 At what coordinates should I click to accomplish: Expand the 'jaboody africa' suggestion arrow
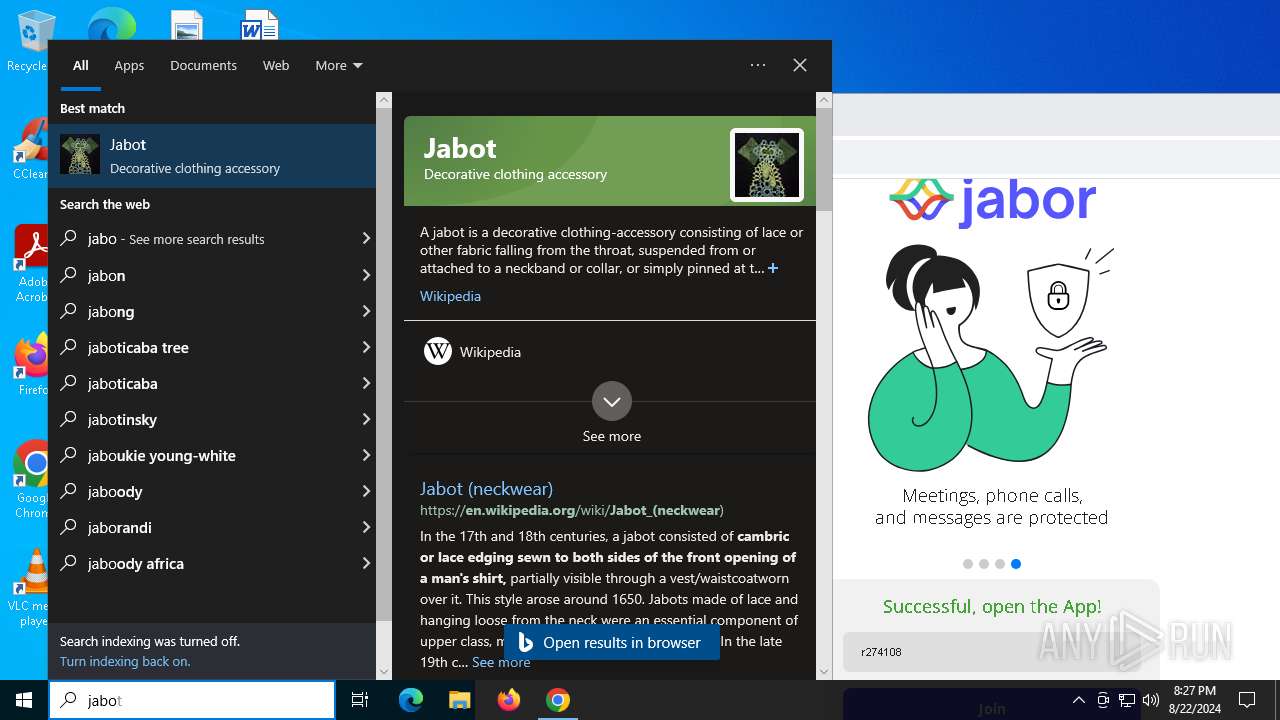tap(366, 563)
